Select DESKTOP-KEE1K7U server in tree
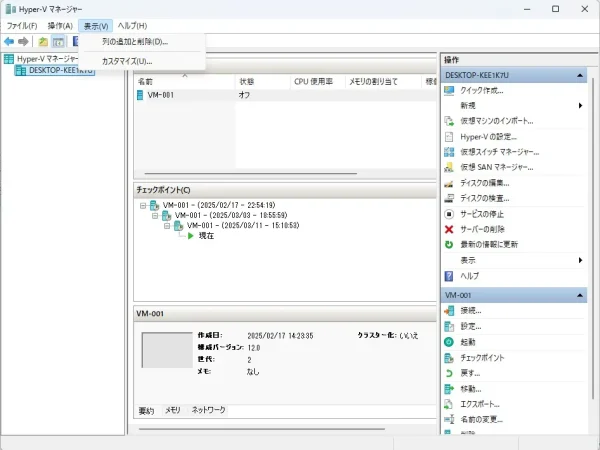Viewport: 600px width, 450px height. click(x=55, y=70)
